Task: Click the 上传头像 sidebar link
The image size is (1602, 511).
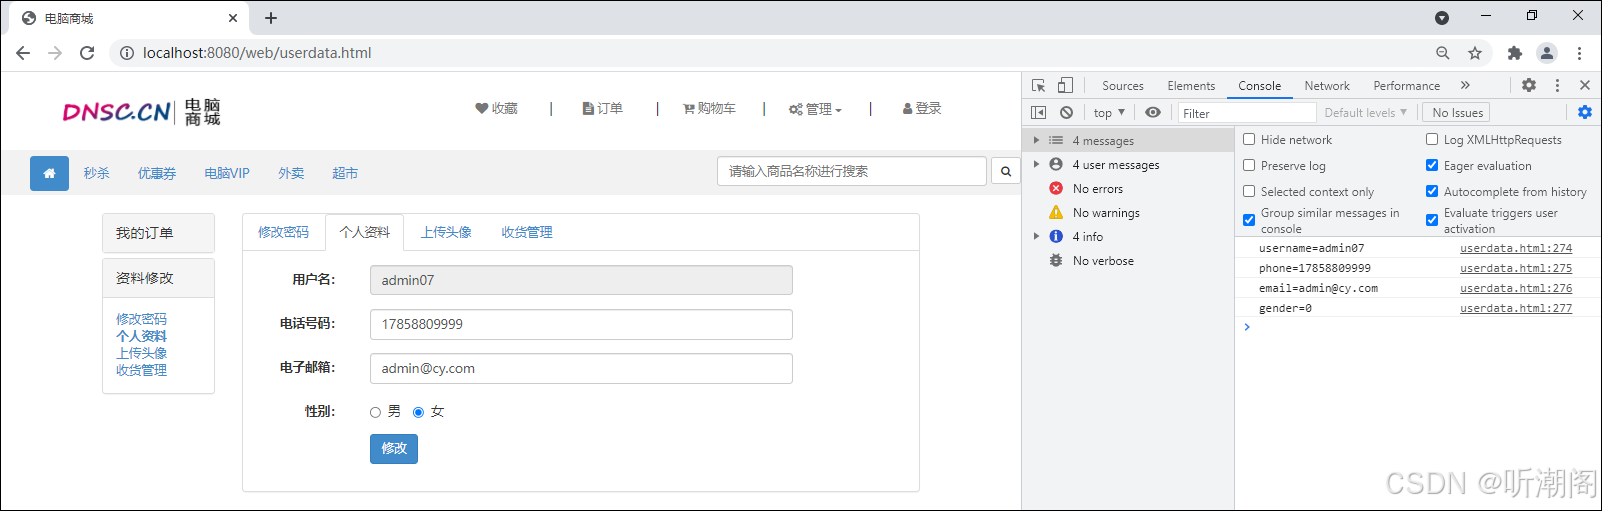Action: [141, 353]
